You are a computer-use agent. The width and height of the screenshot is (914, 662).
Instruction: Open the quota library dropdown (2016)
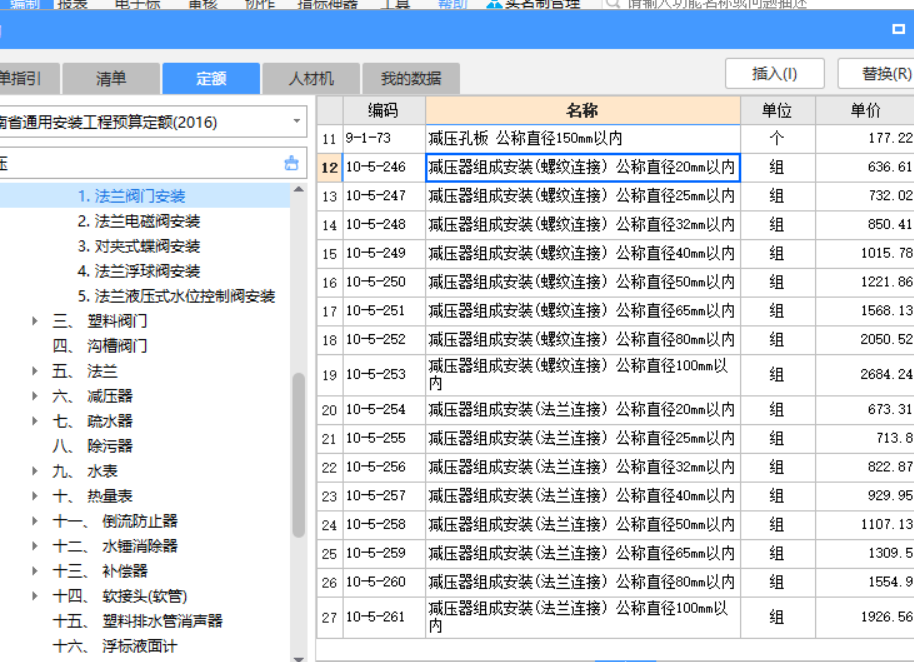(297, 121)
